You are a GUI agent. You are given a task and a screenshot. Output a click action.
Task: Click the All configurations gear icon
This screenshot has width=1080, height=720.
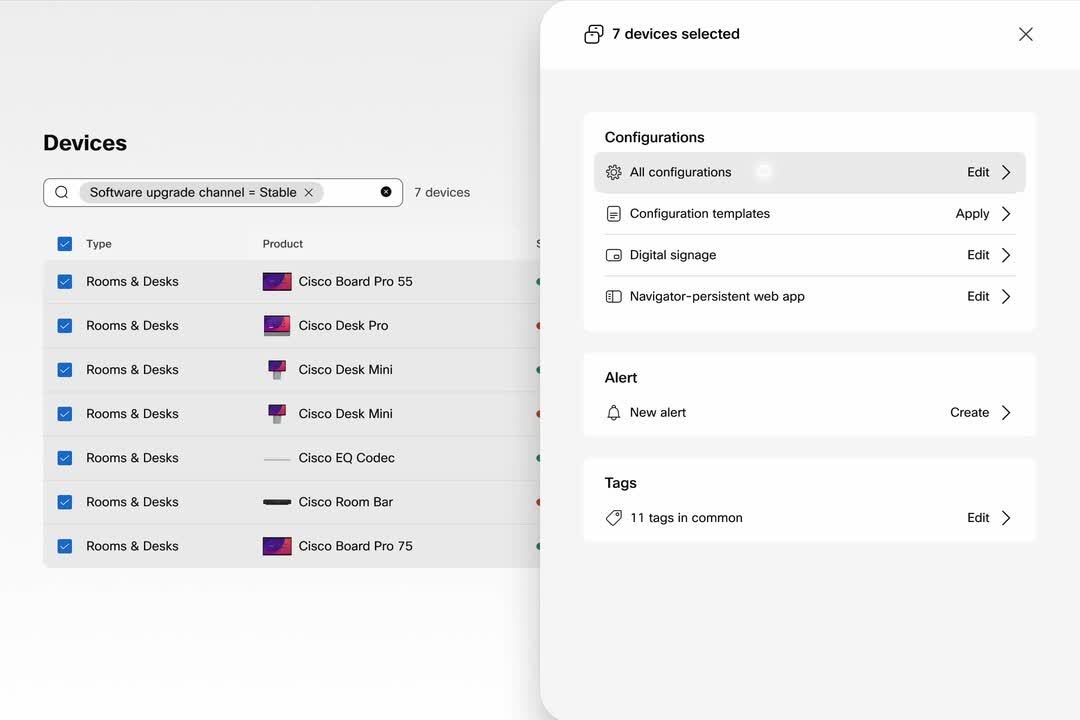[x=613, y=172]
